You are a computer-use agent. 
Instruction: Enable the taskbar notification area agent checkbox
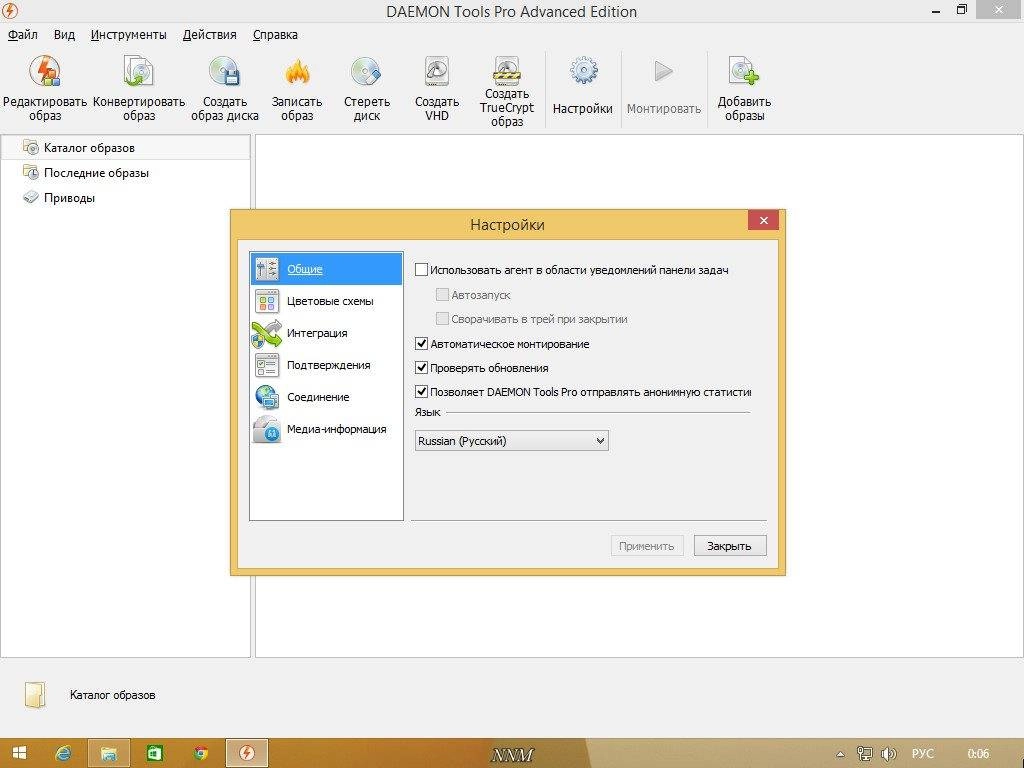click(x=422, y=270)
